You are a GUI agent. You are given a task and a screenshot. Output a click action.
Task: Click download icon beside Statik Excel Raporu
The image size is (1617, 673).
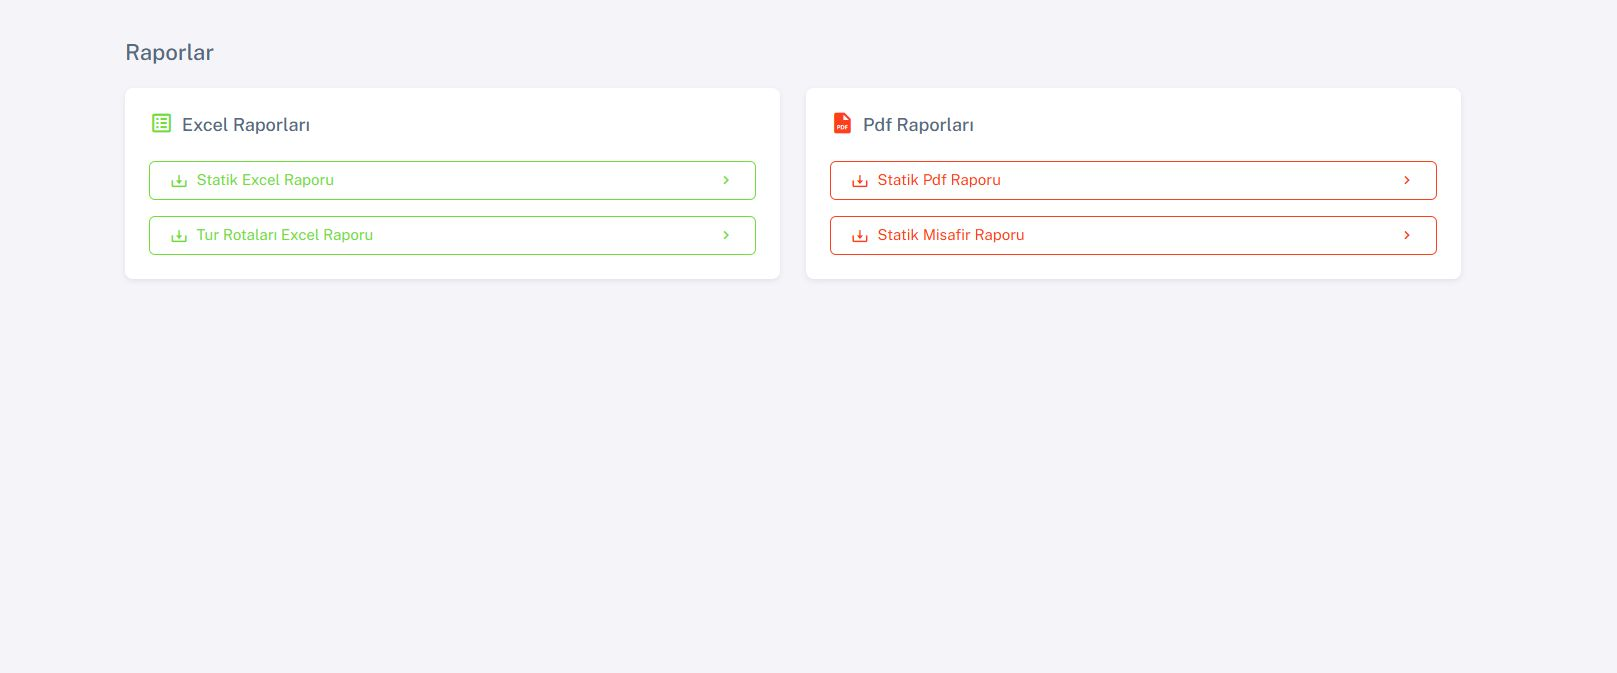[x=179, y=181]
